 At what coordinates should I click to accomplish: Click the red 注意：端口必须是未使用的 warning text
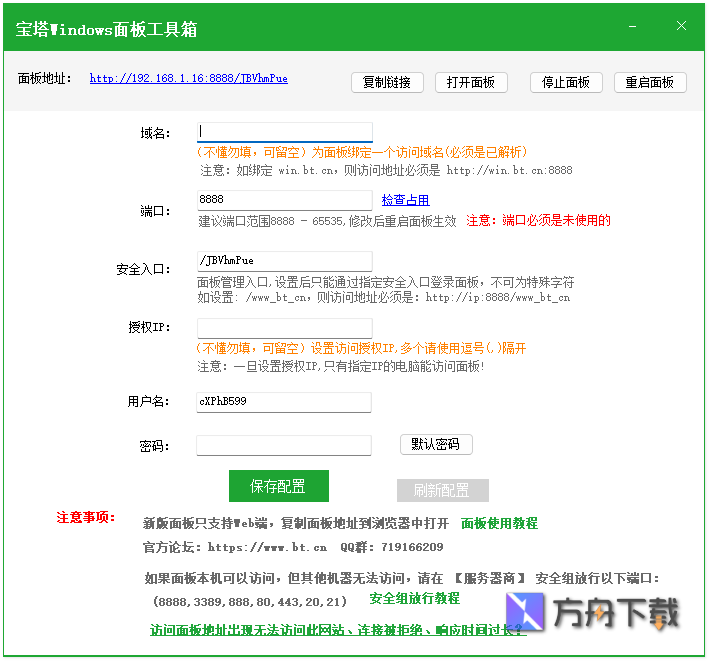[x=539, y=220]
